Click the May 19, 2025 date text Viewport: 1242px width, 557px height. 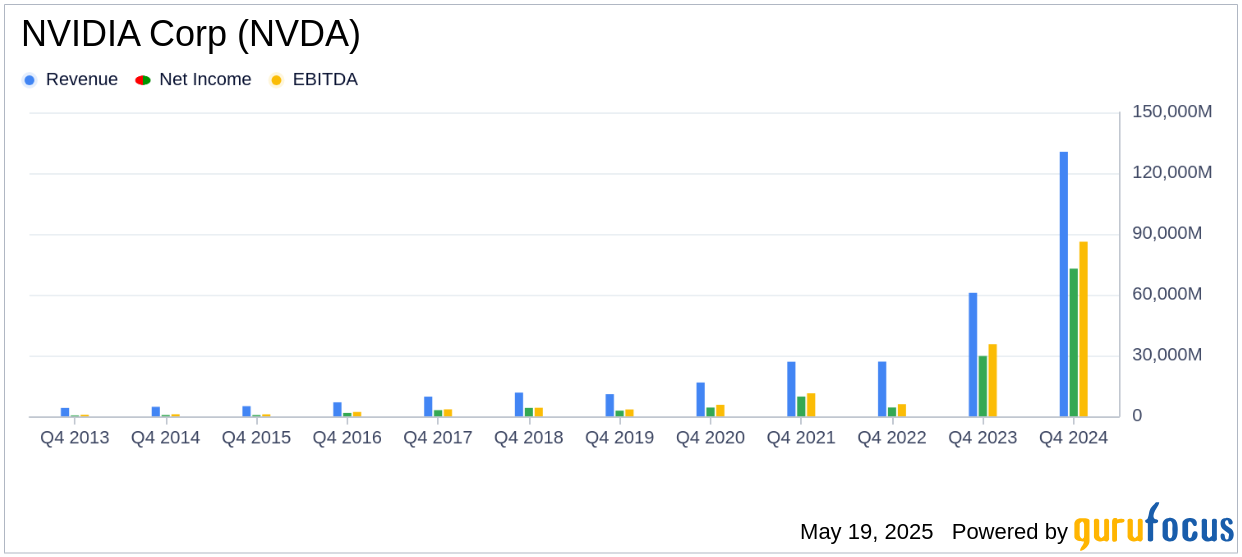pos(866,532)
